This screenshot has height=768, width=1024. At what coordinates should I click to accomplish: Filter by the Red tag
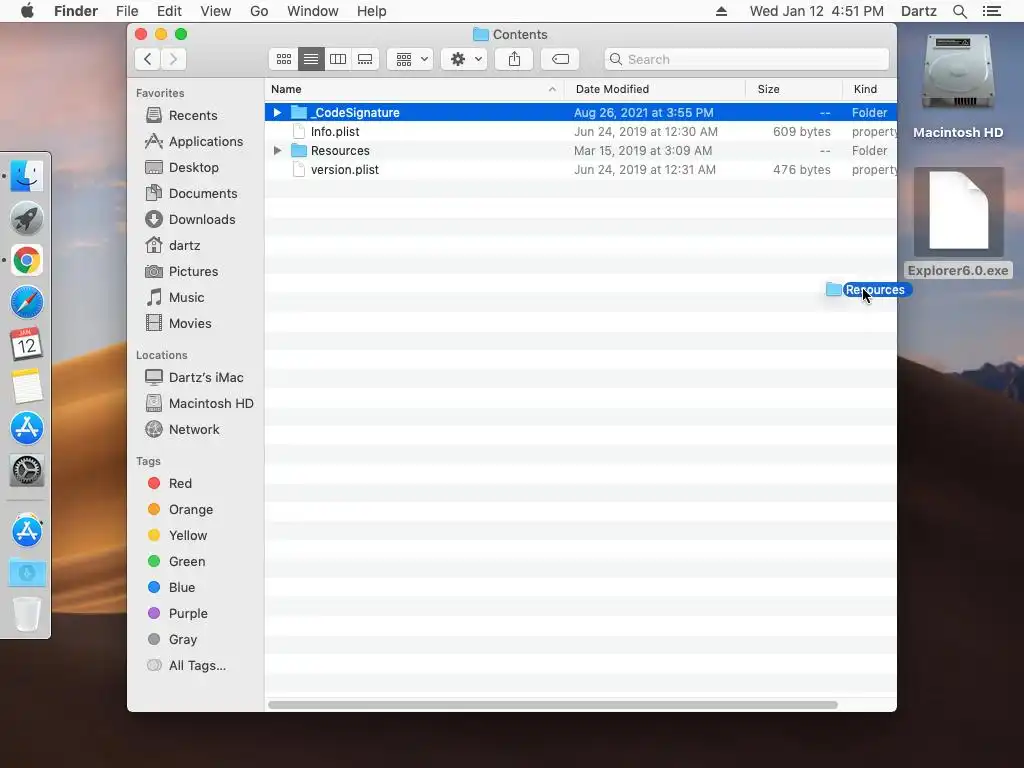(x=180, y=483)
